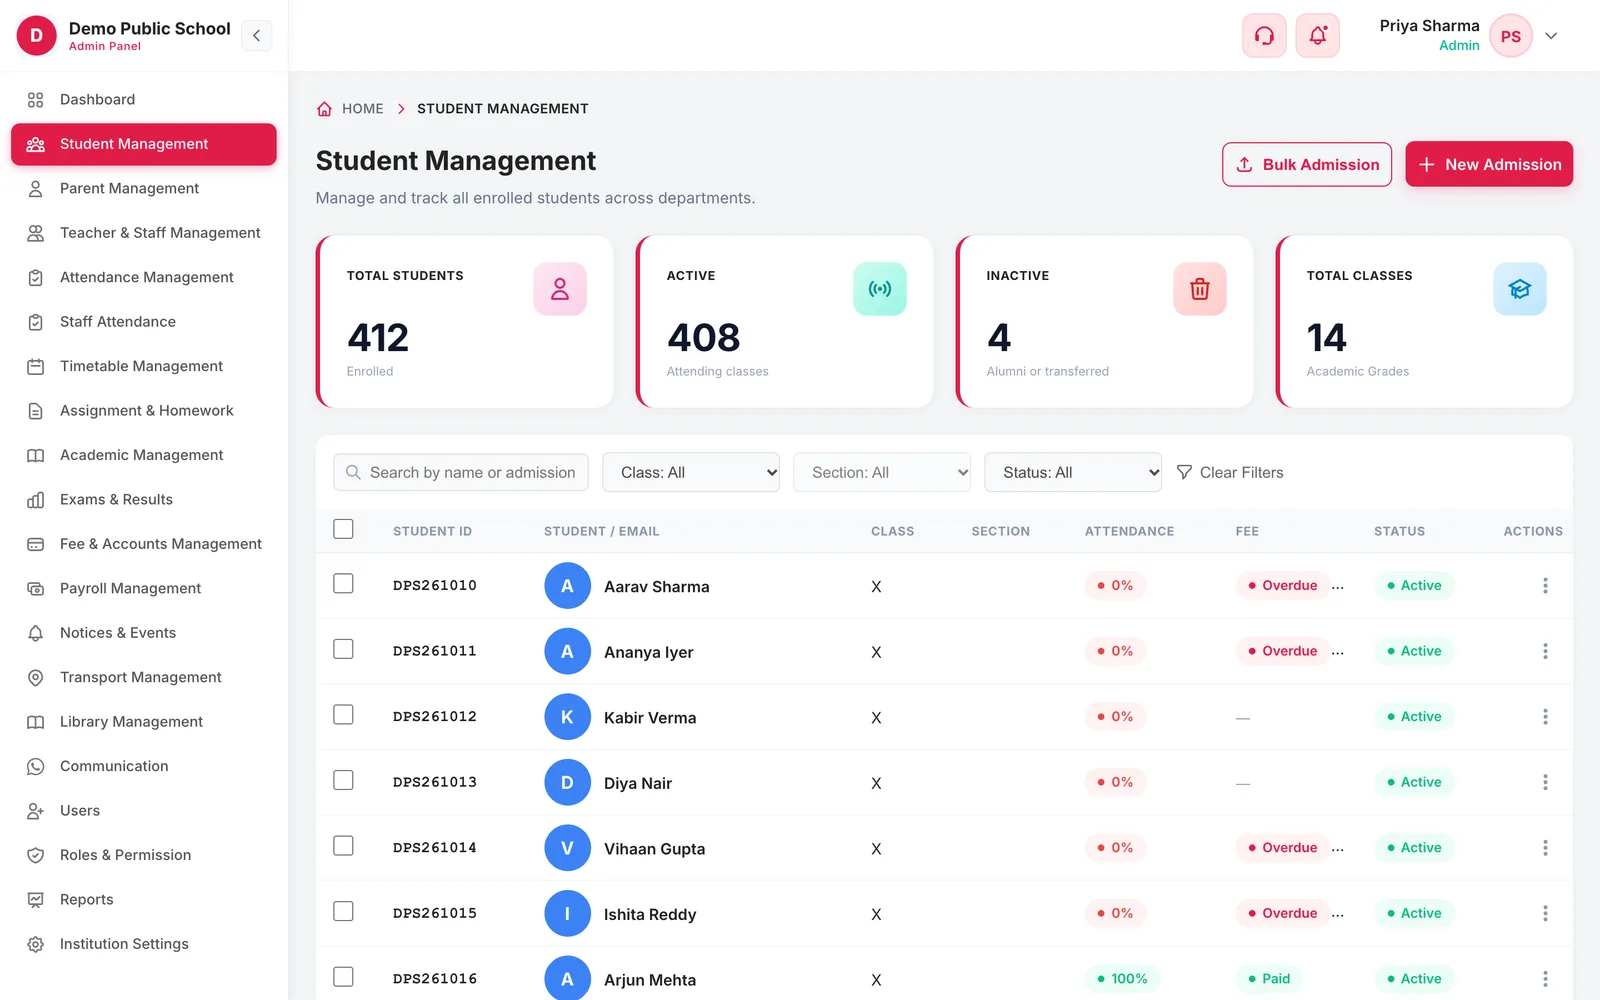Click the PS user avatar
1600x1000 pixels.
coord(1511,36)
